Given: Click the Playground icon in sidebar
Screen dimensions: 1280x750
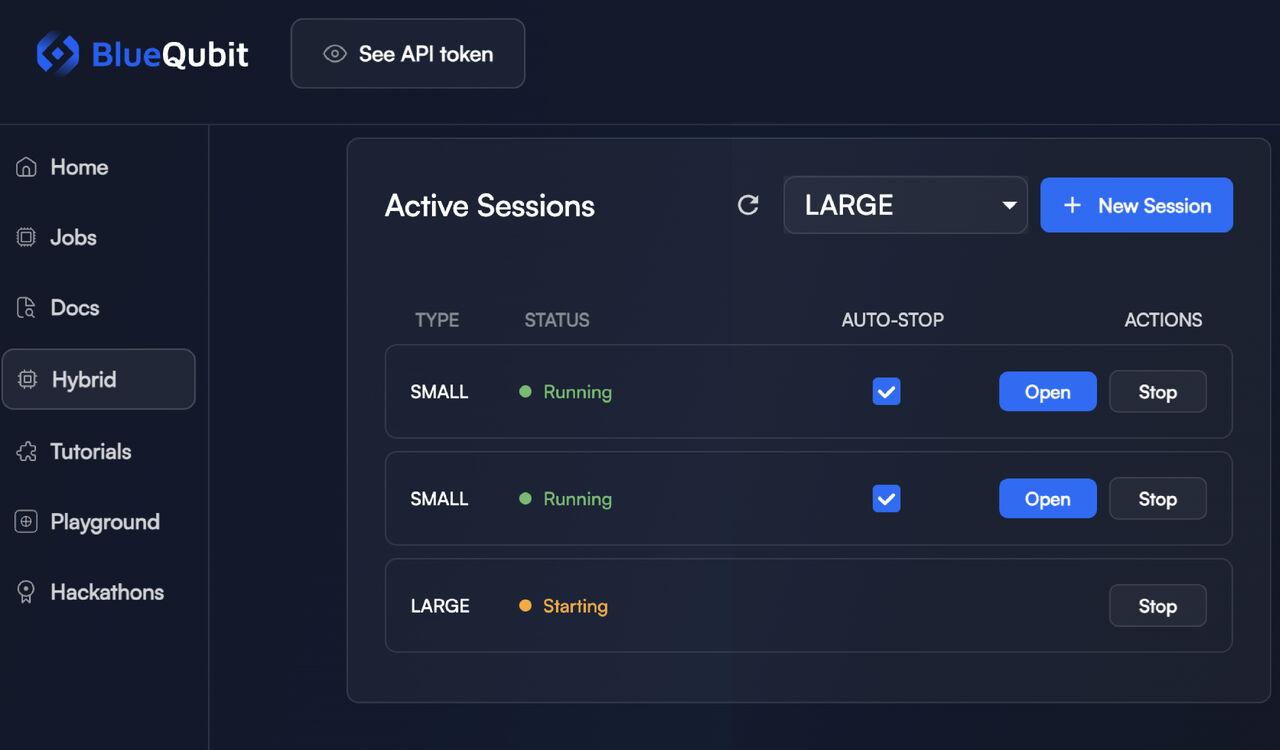Looking at the screenshot, I should click(x=26, y=522).
